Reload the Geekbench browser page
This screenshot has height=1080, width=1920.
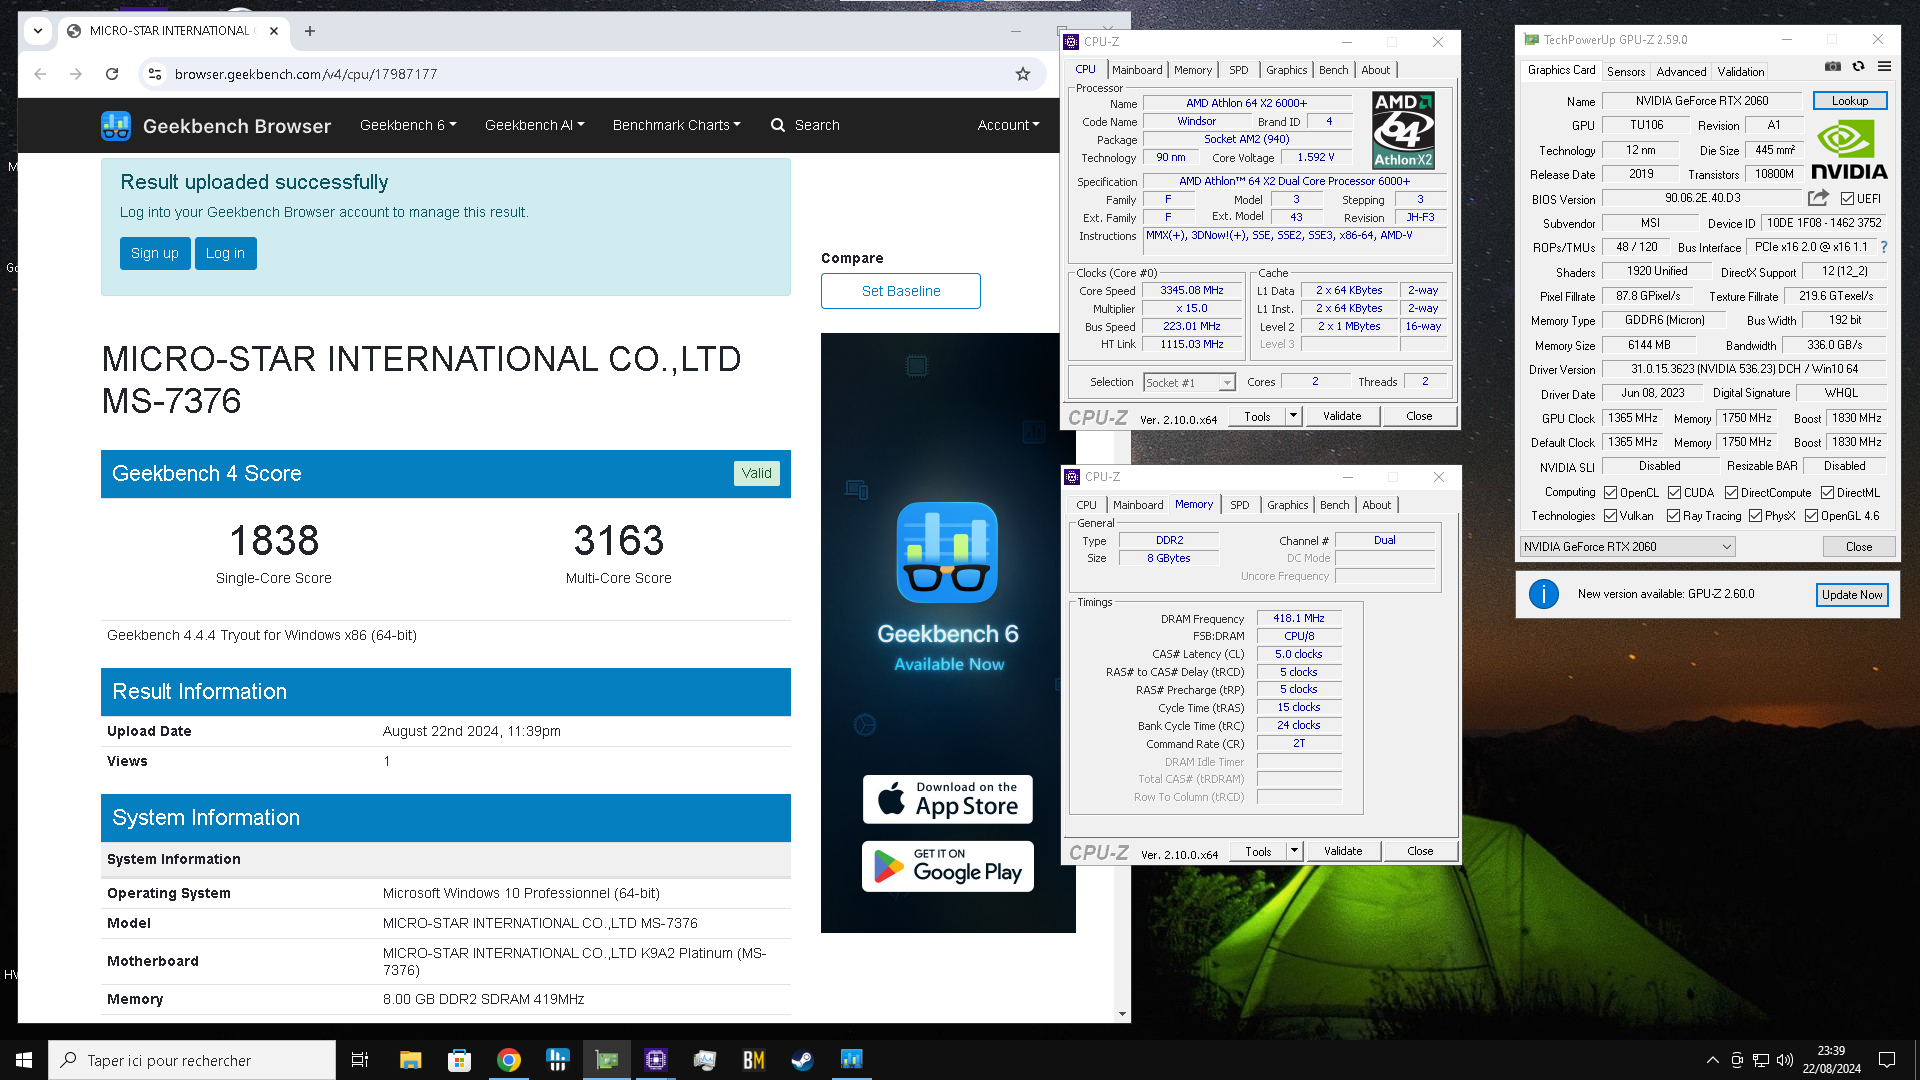112,74
